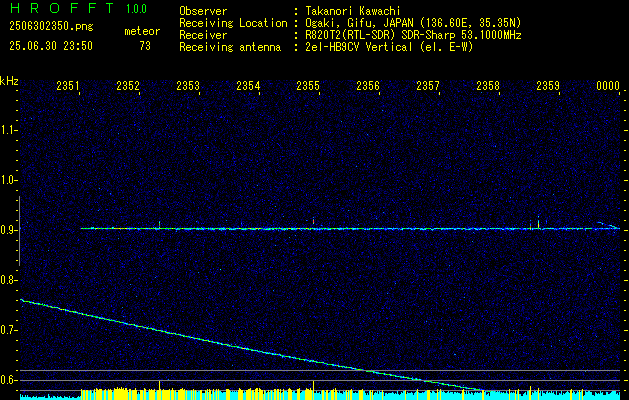Click the file name 2506302350.png
Image resolution: width=629 pixels, height=400 pixels.
click(x=51, y=27)
